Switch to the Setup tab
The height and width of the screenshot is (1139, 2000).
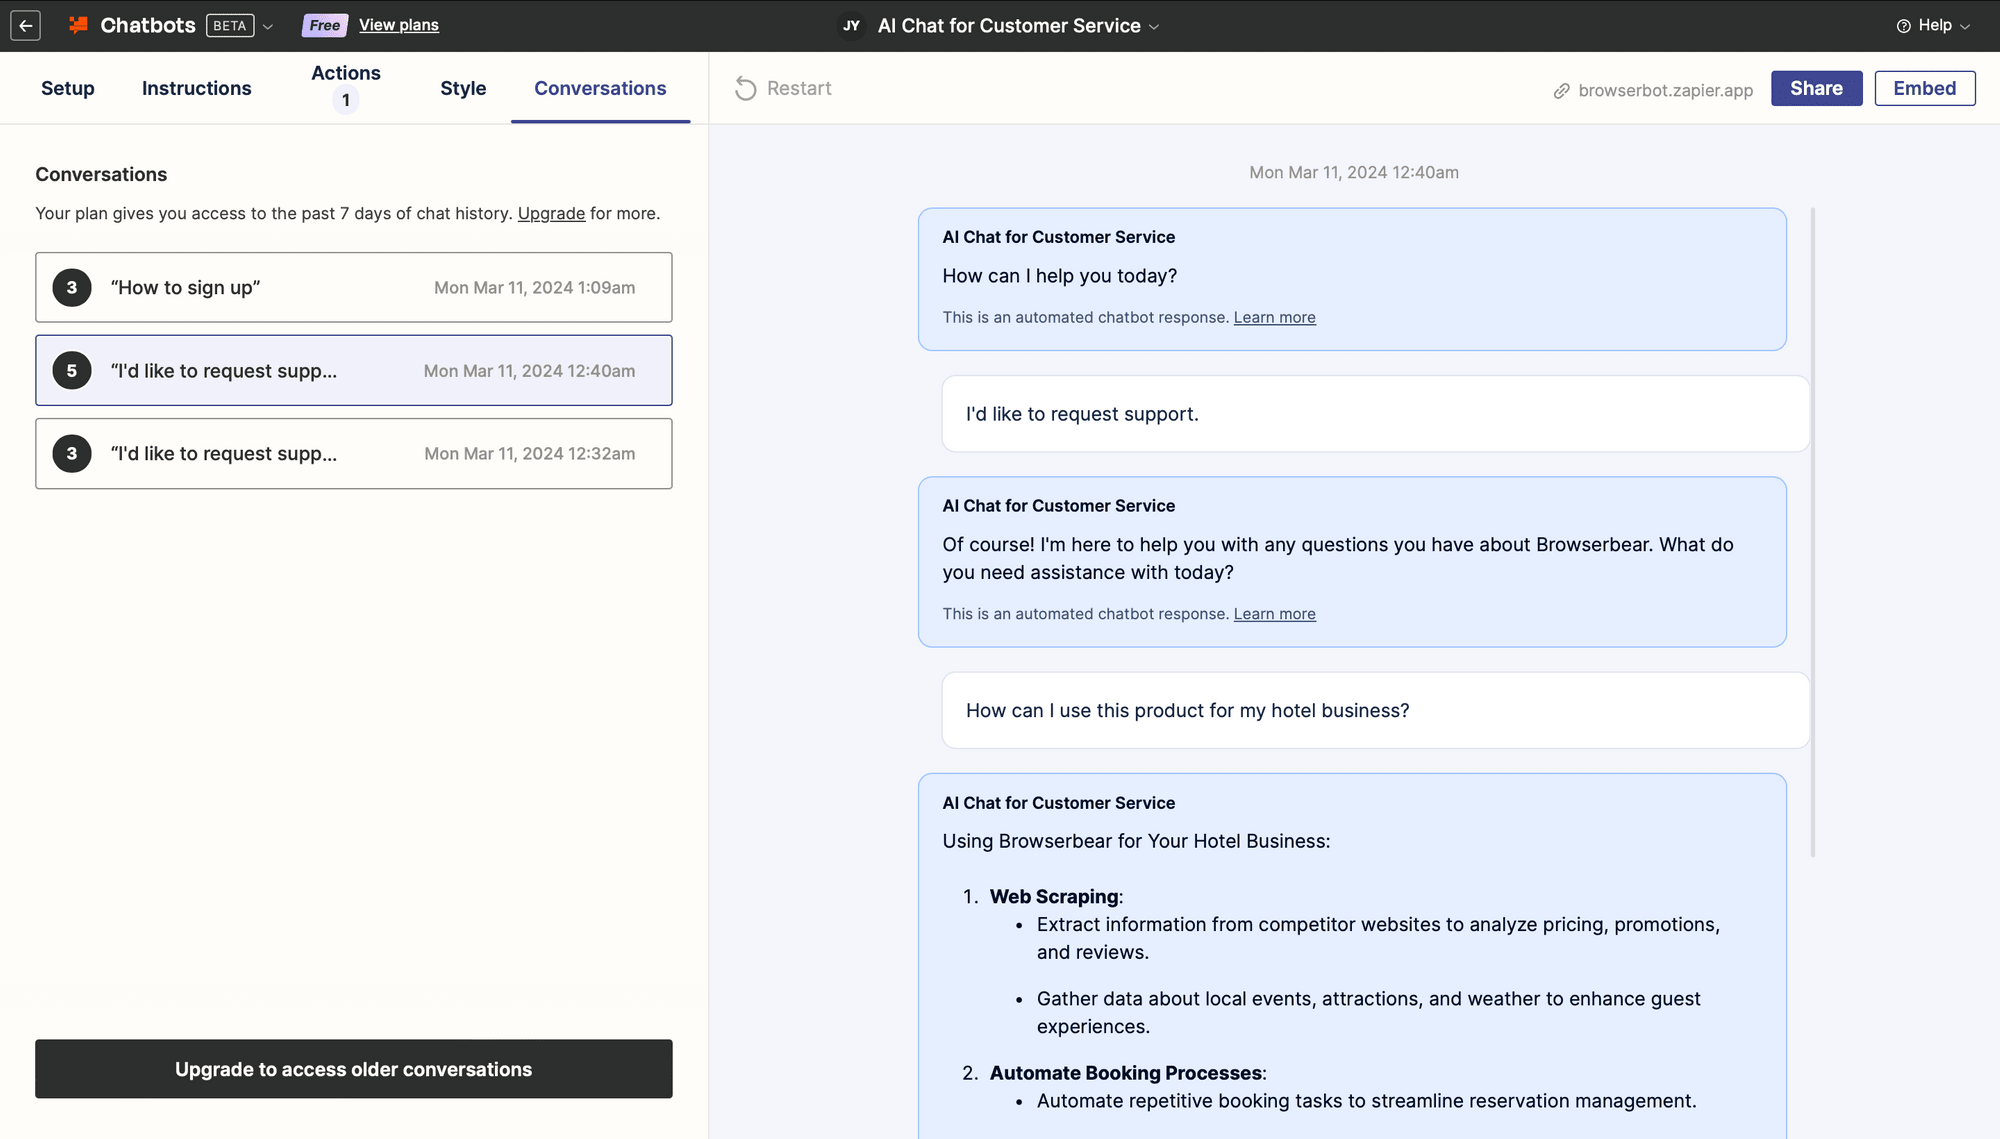point(67,88)
